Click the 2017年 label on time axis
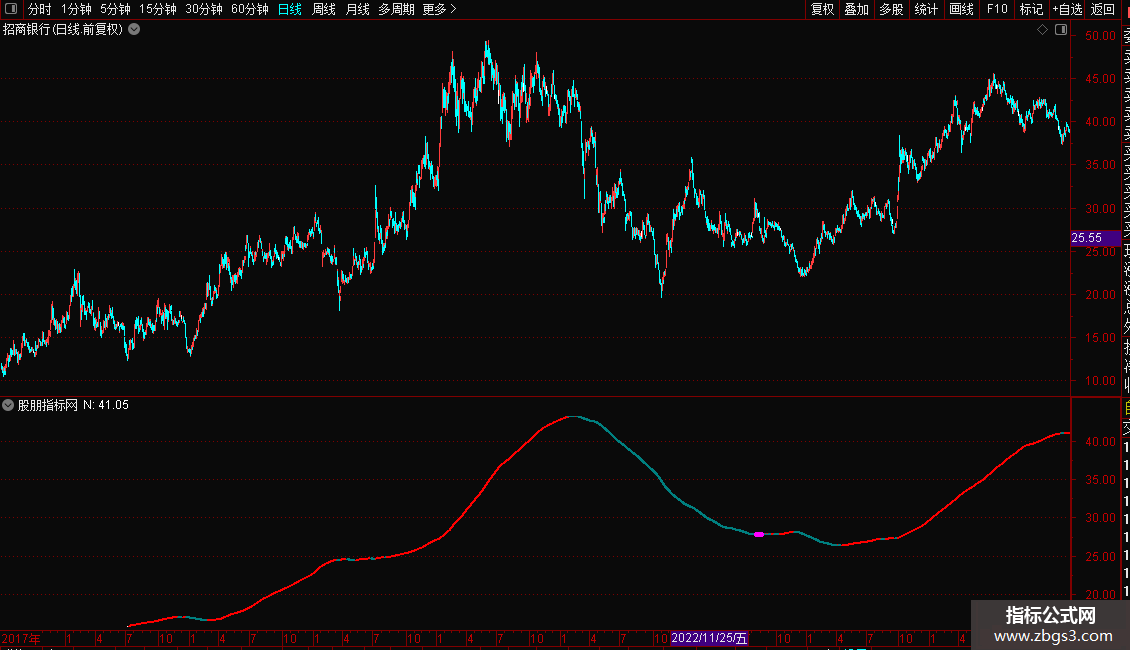The height and width of the screenshot is (650, 1130). click(21, 638)
